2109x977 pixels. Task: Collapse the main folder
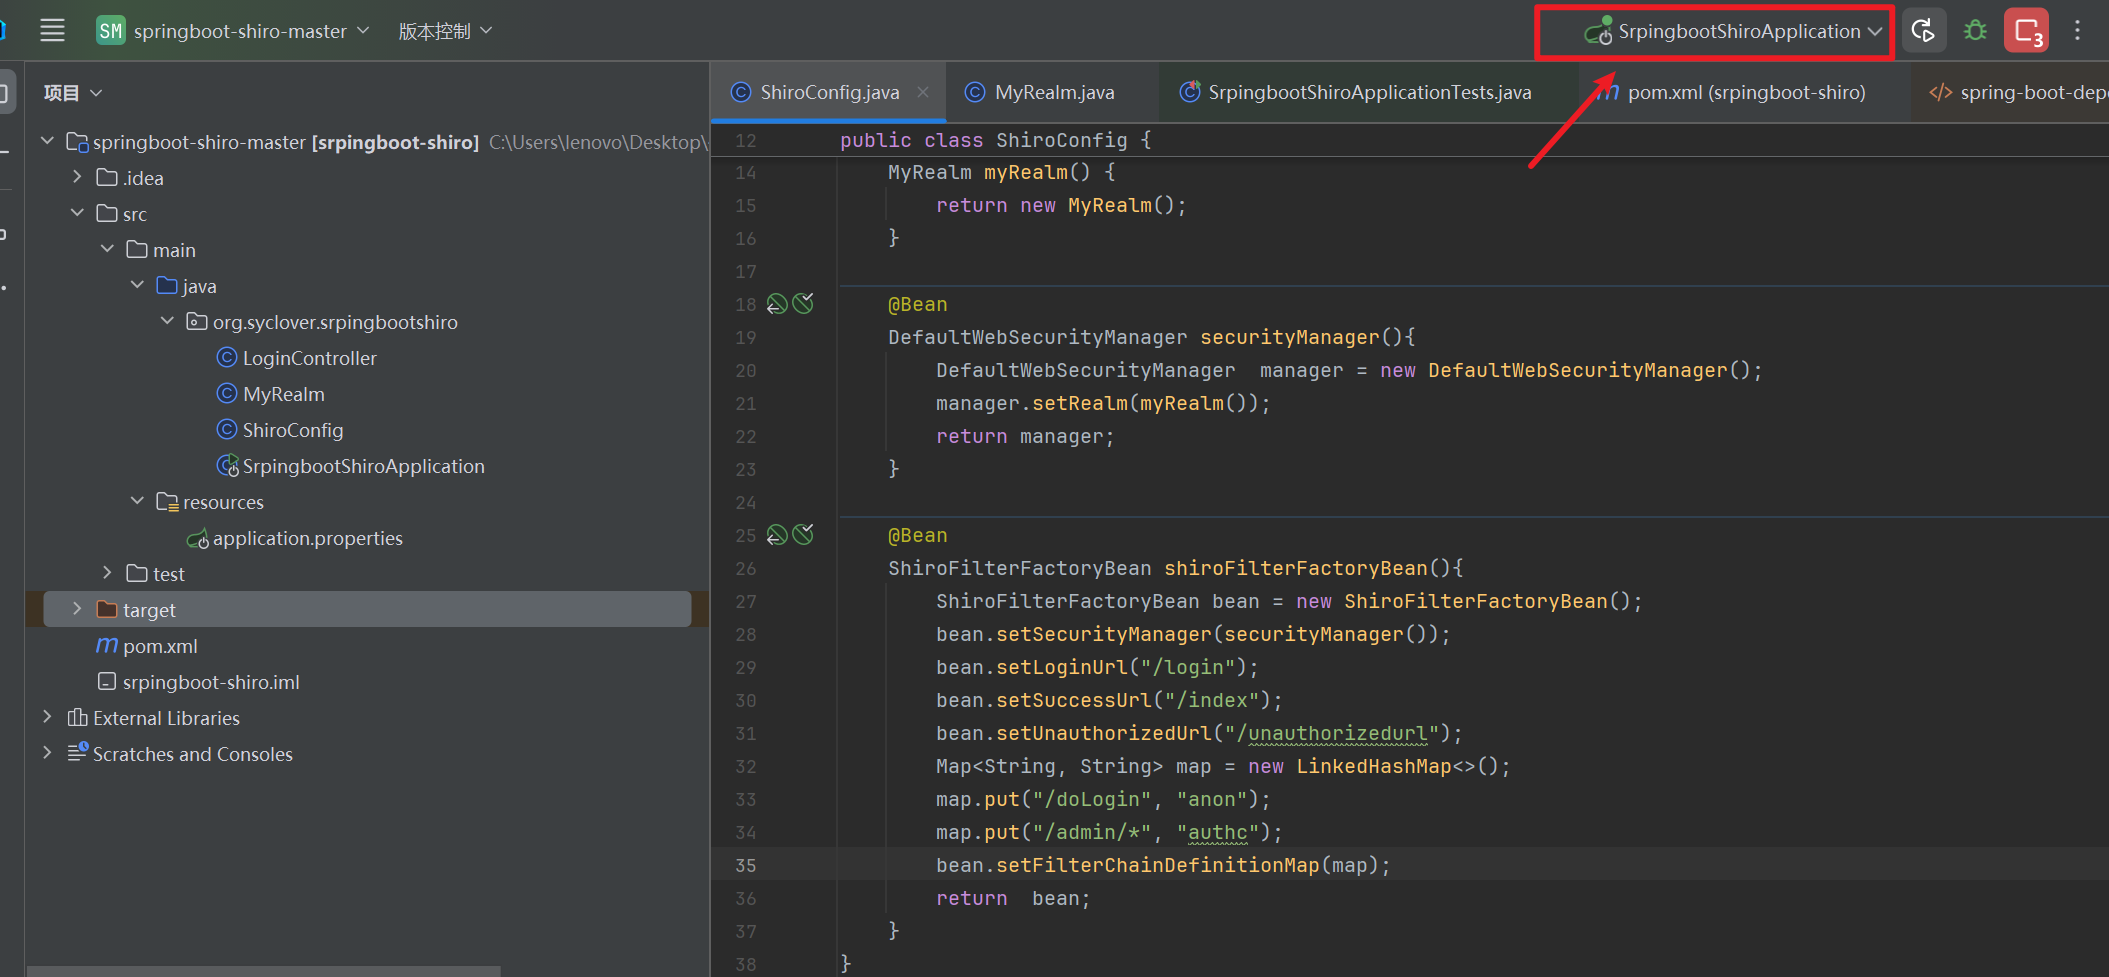[x=107, y=249]
